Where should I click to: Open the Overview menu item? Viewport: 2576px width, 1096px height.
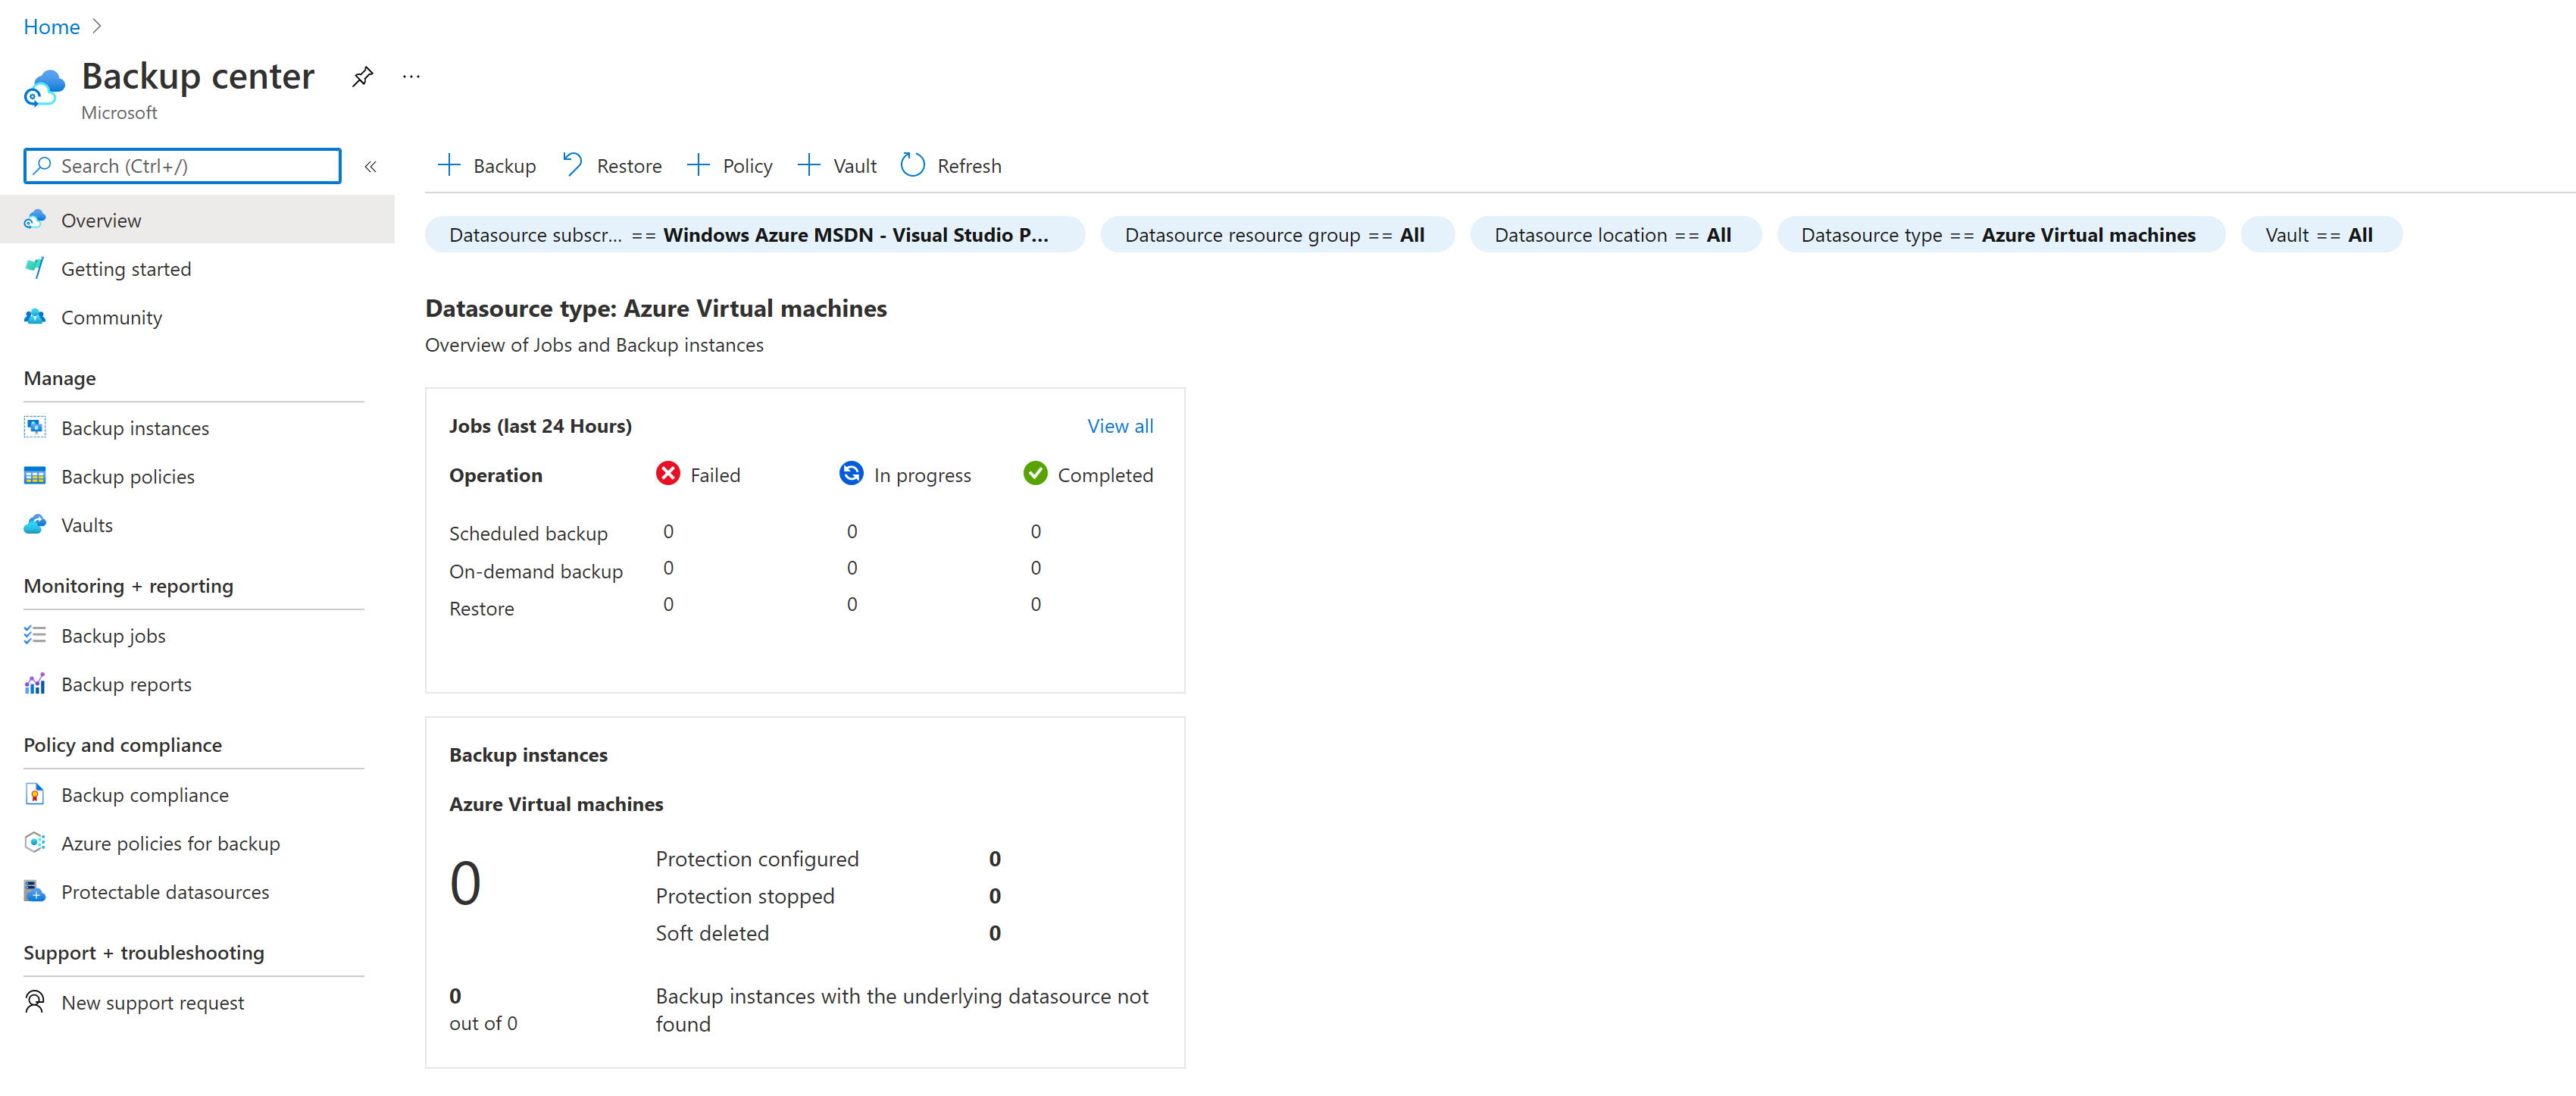(197, 220)
